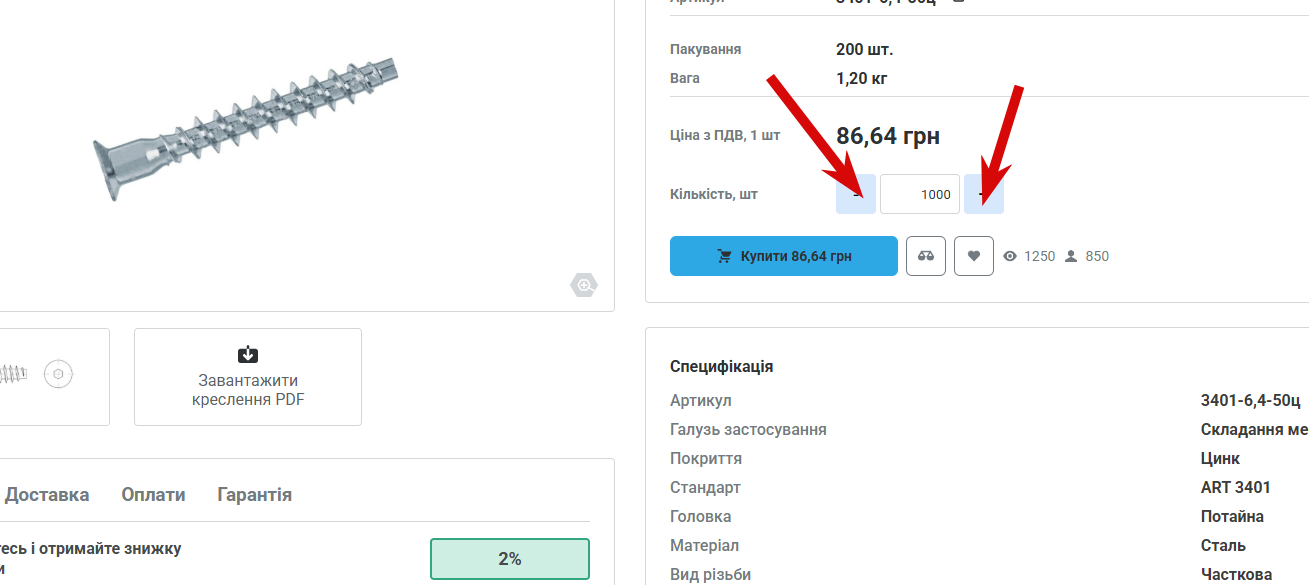
Task: Add product to comparison with binoculars icon
Action: 926,256
